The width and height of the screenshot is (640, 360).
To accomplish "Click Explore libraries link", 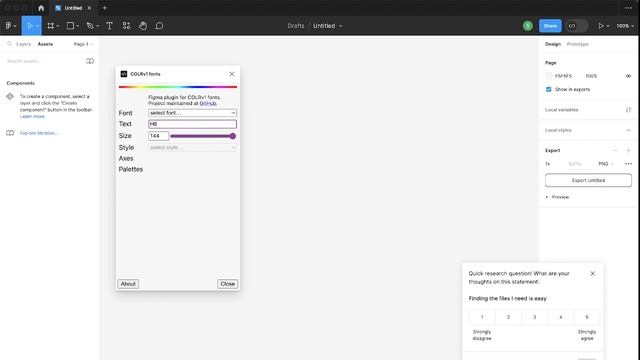I will 39,133.
